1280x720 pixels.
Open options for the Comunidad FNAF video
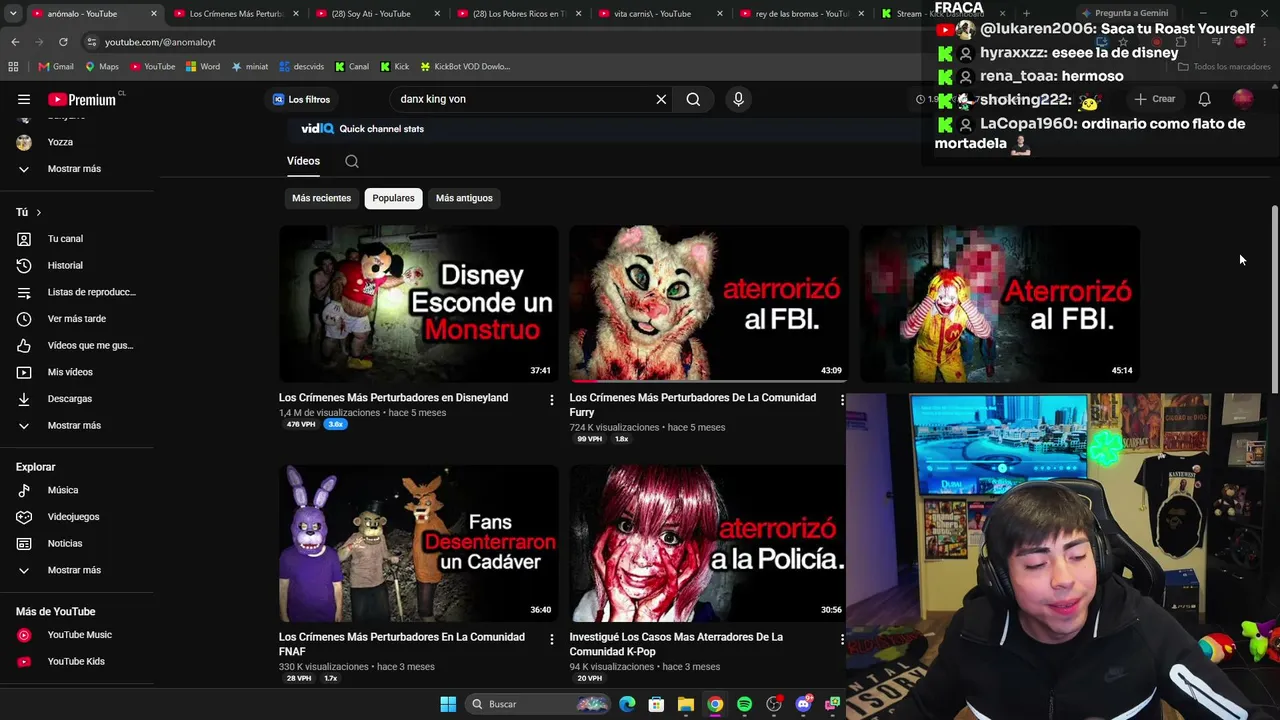[551, 639]
